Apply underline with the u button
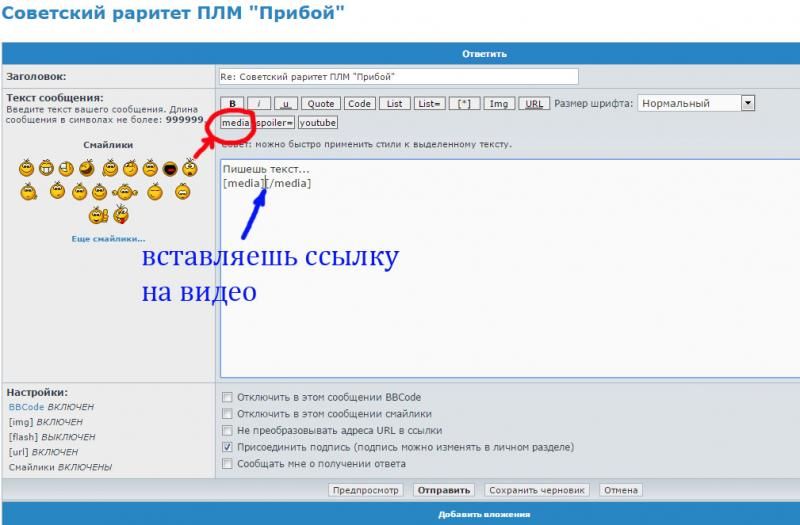Screen dimensions: 800x525 click(x=286, y=104)
